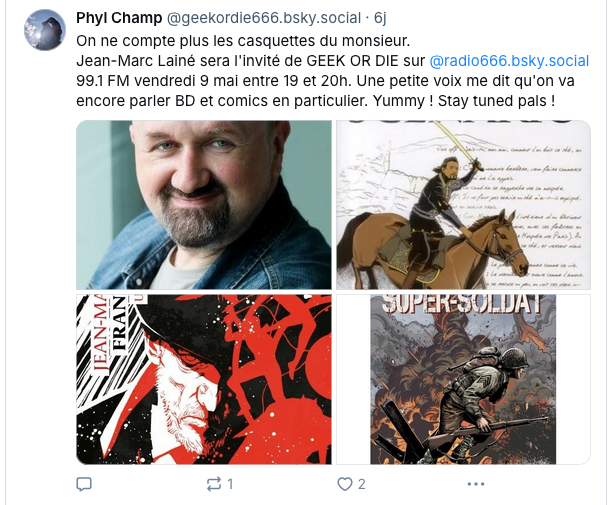The image size is (613, 505).
Task: Click the repost count number 1
Action: 230,484
